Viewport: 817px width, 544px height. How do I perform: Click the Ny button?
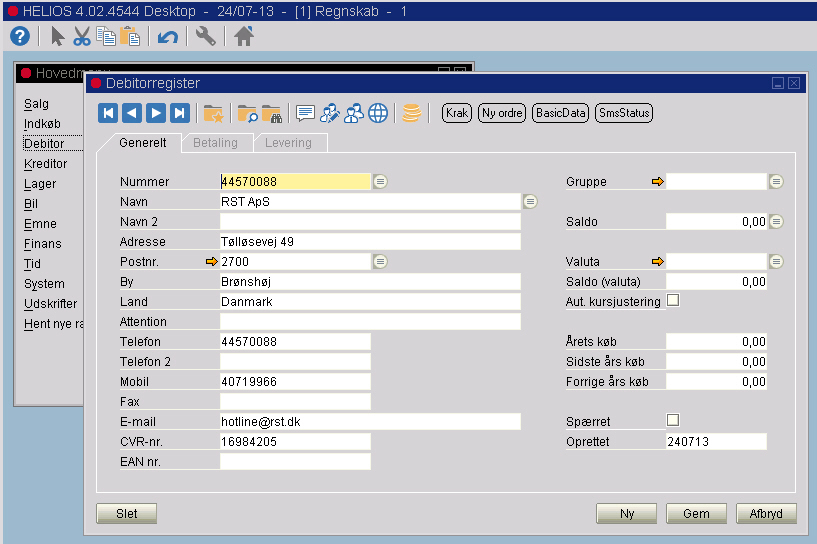click(x=627, y=514)
